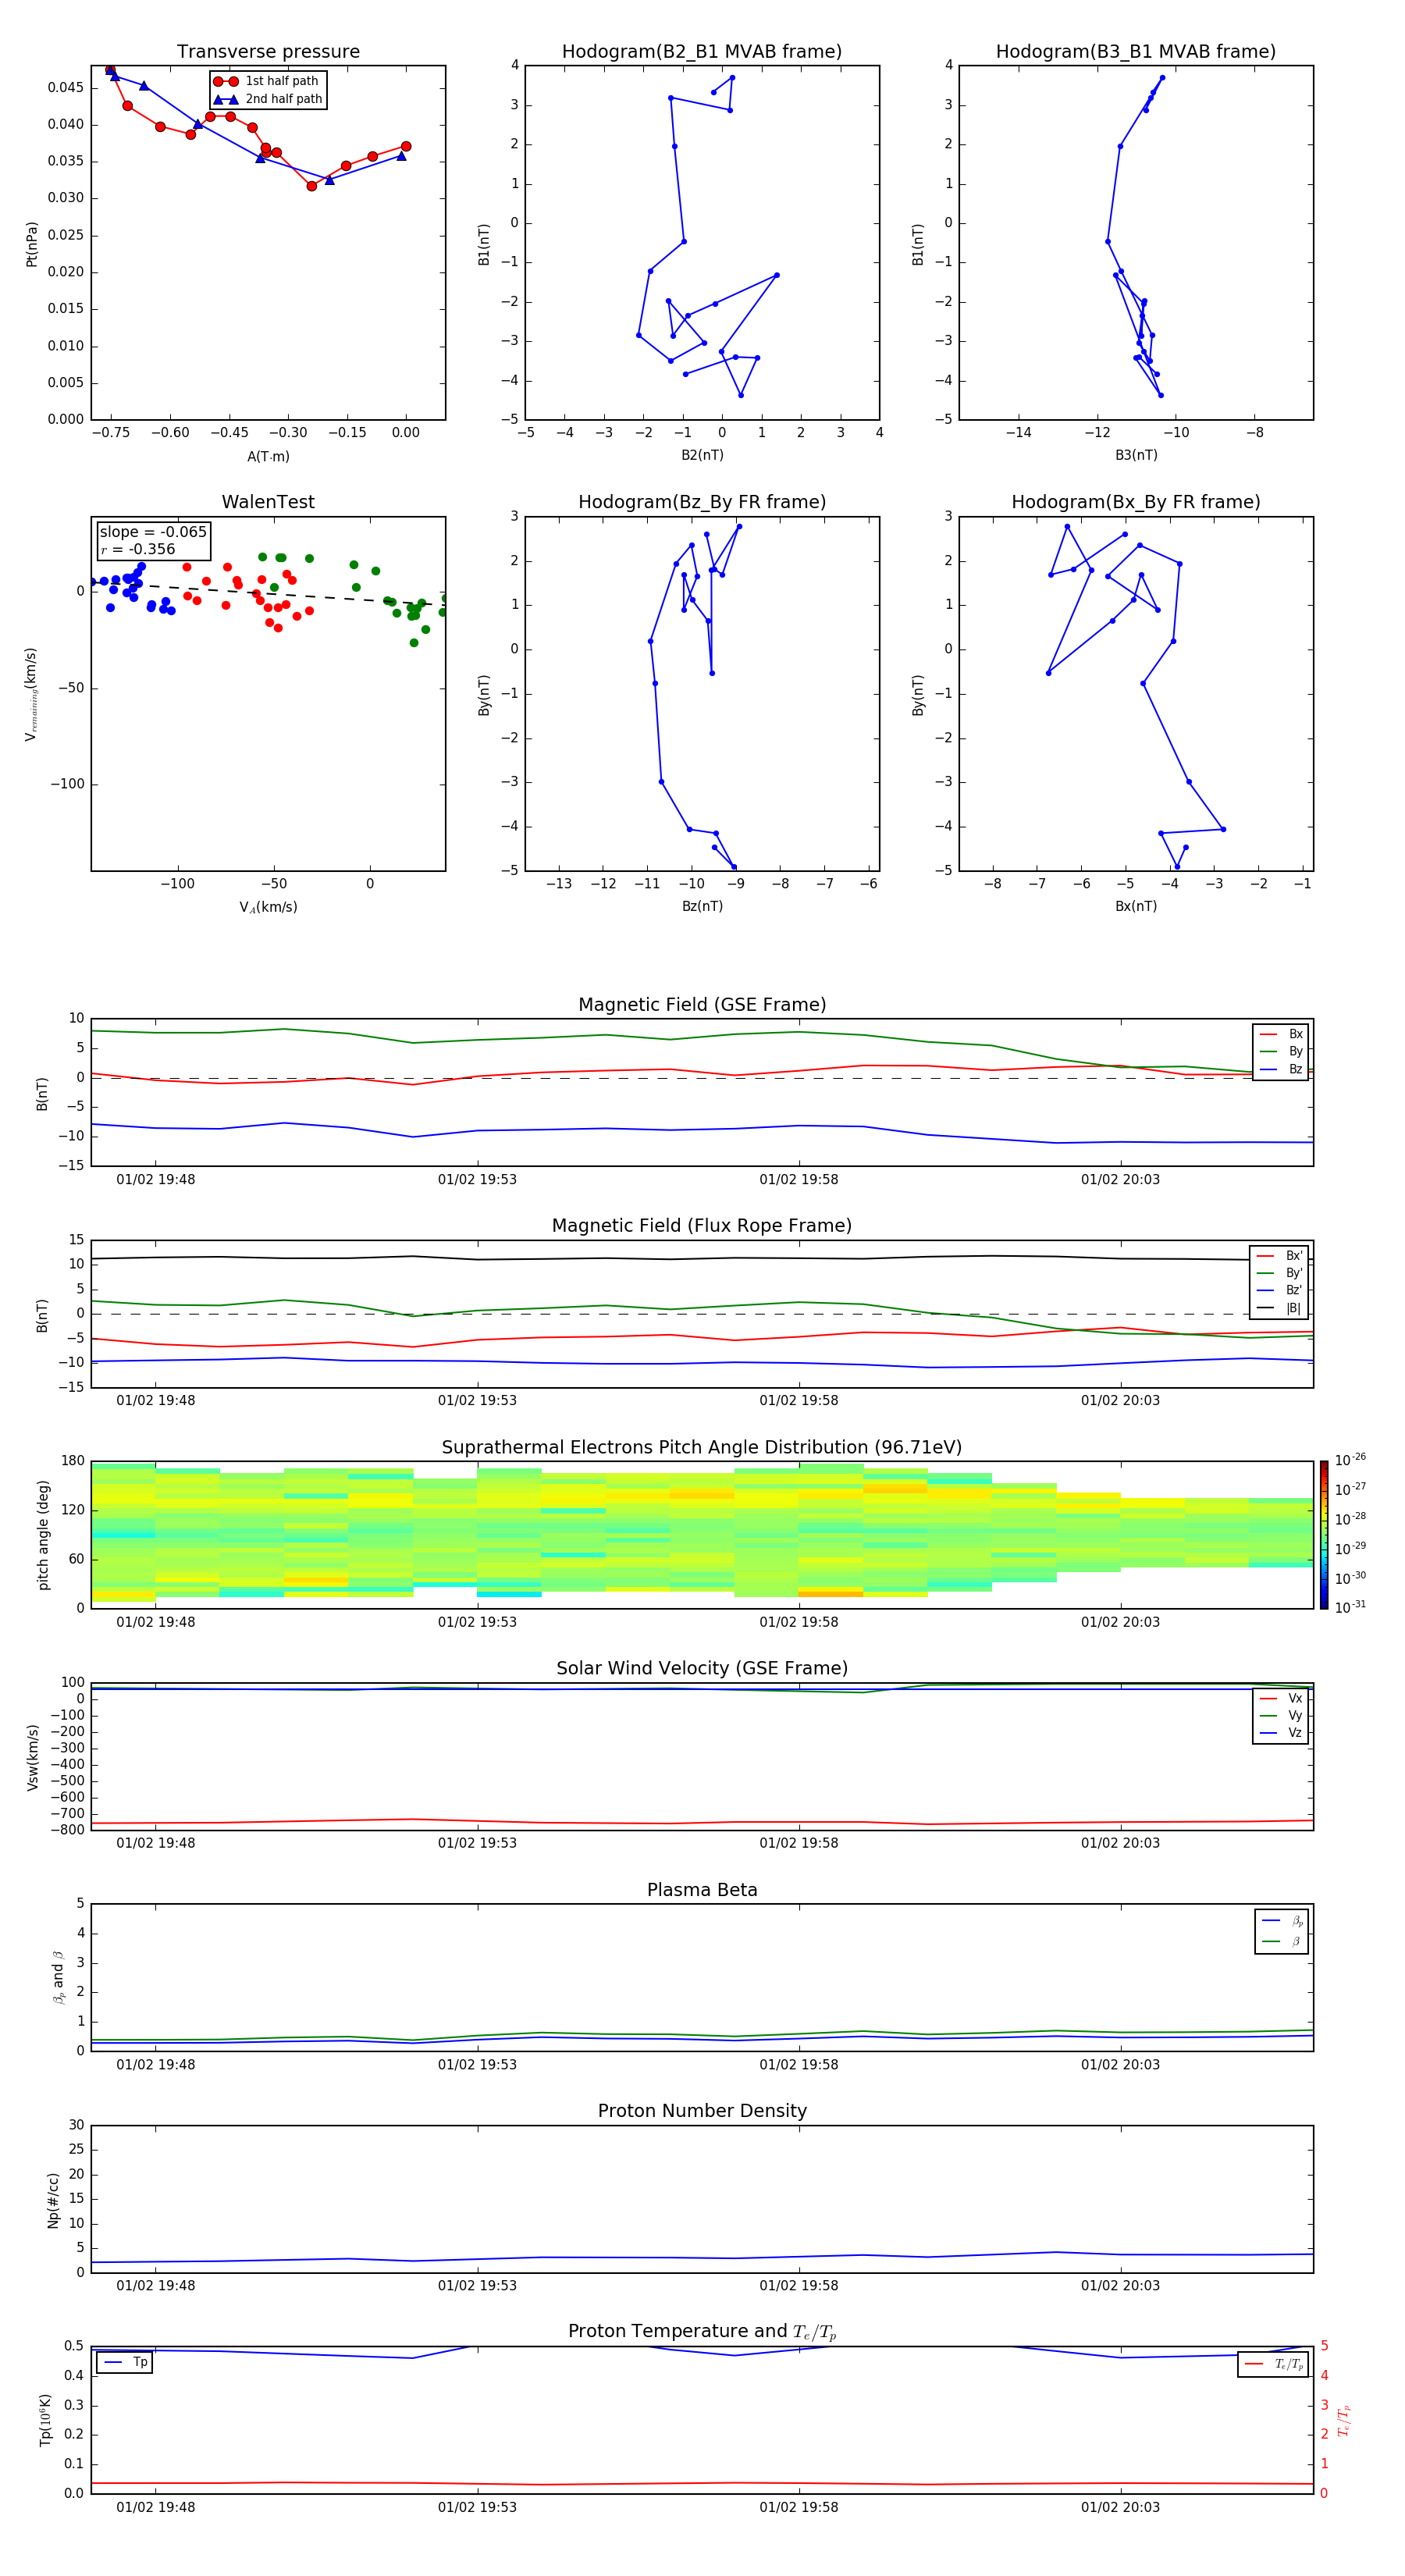
Task: Select the "slope = -0.065" annotation
Action: [x=153, y=532]
